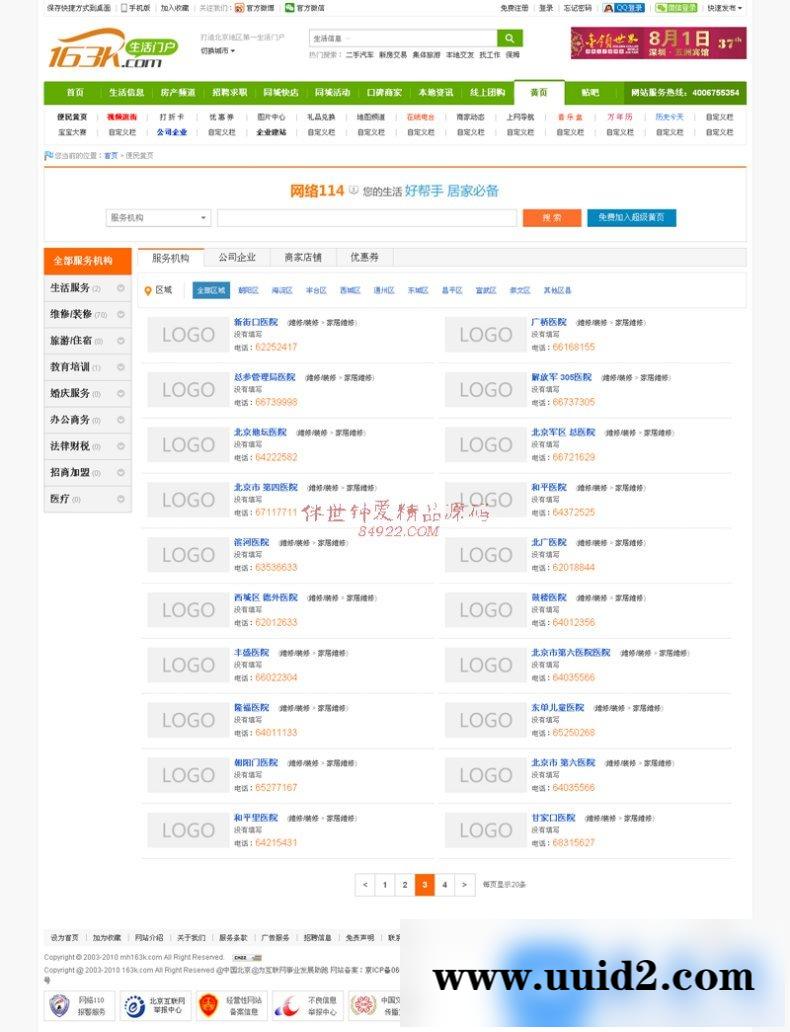Open the 163k.com site logo
This screenshot has width=790, height=1032.
[x=113, y=48]
